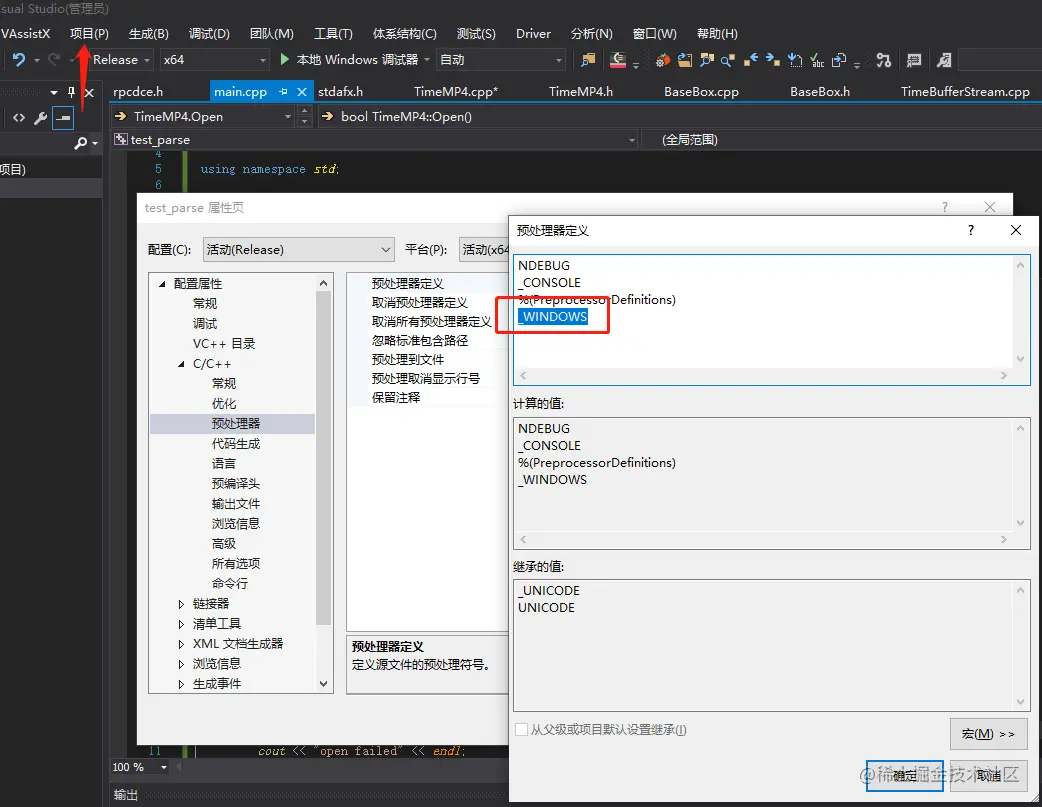The image size is (1042, 807).
Task: Toggle the pushpin on the left tool window
Action: click(72, 92)
